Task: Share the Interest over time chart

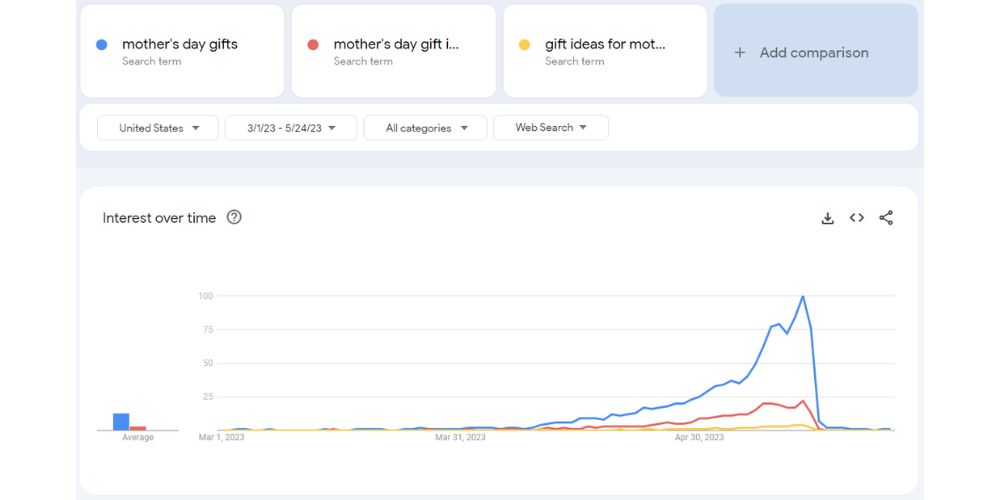Action: (886, 218)
